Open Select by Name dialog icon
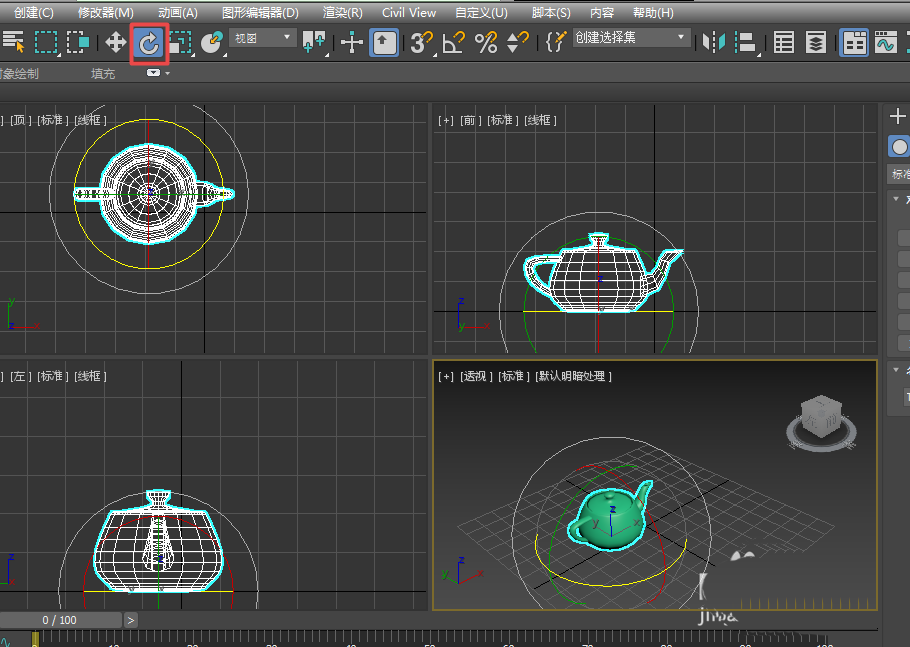Viewport: 910px width, 647px height. coord(15,42)
